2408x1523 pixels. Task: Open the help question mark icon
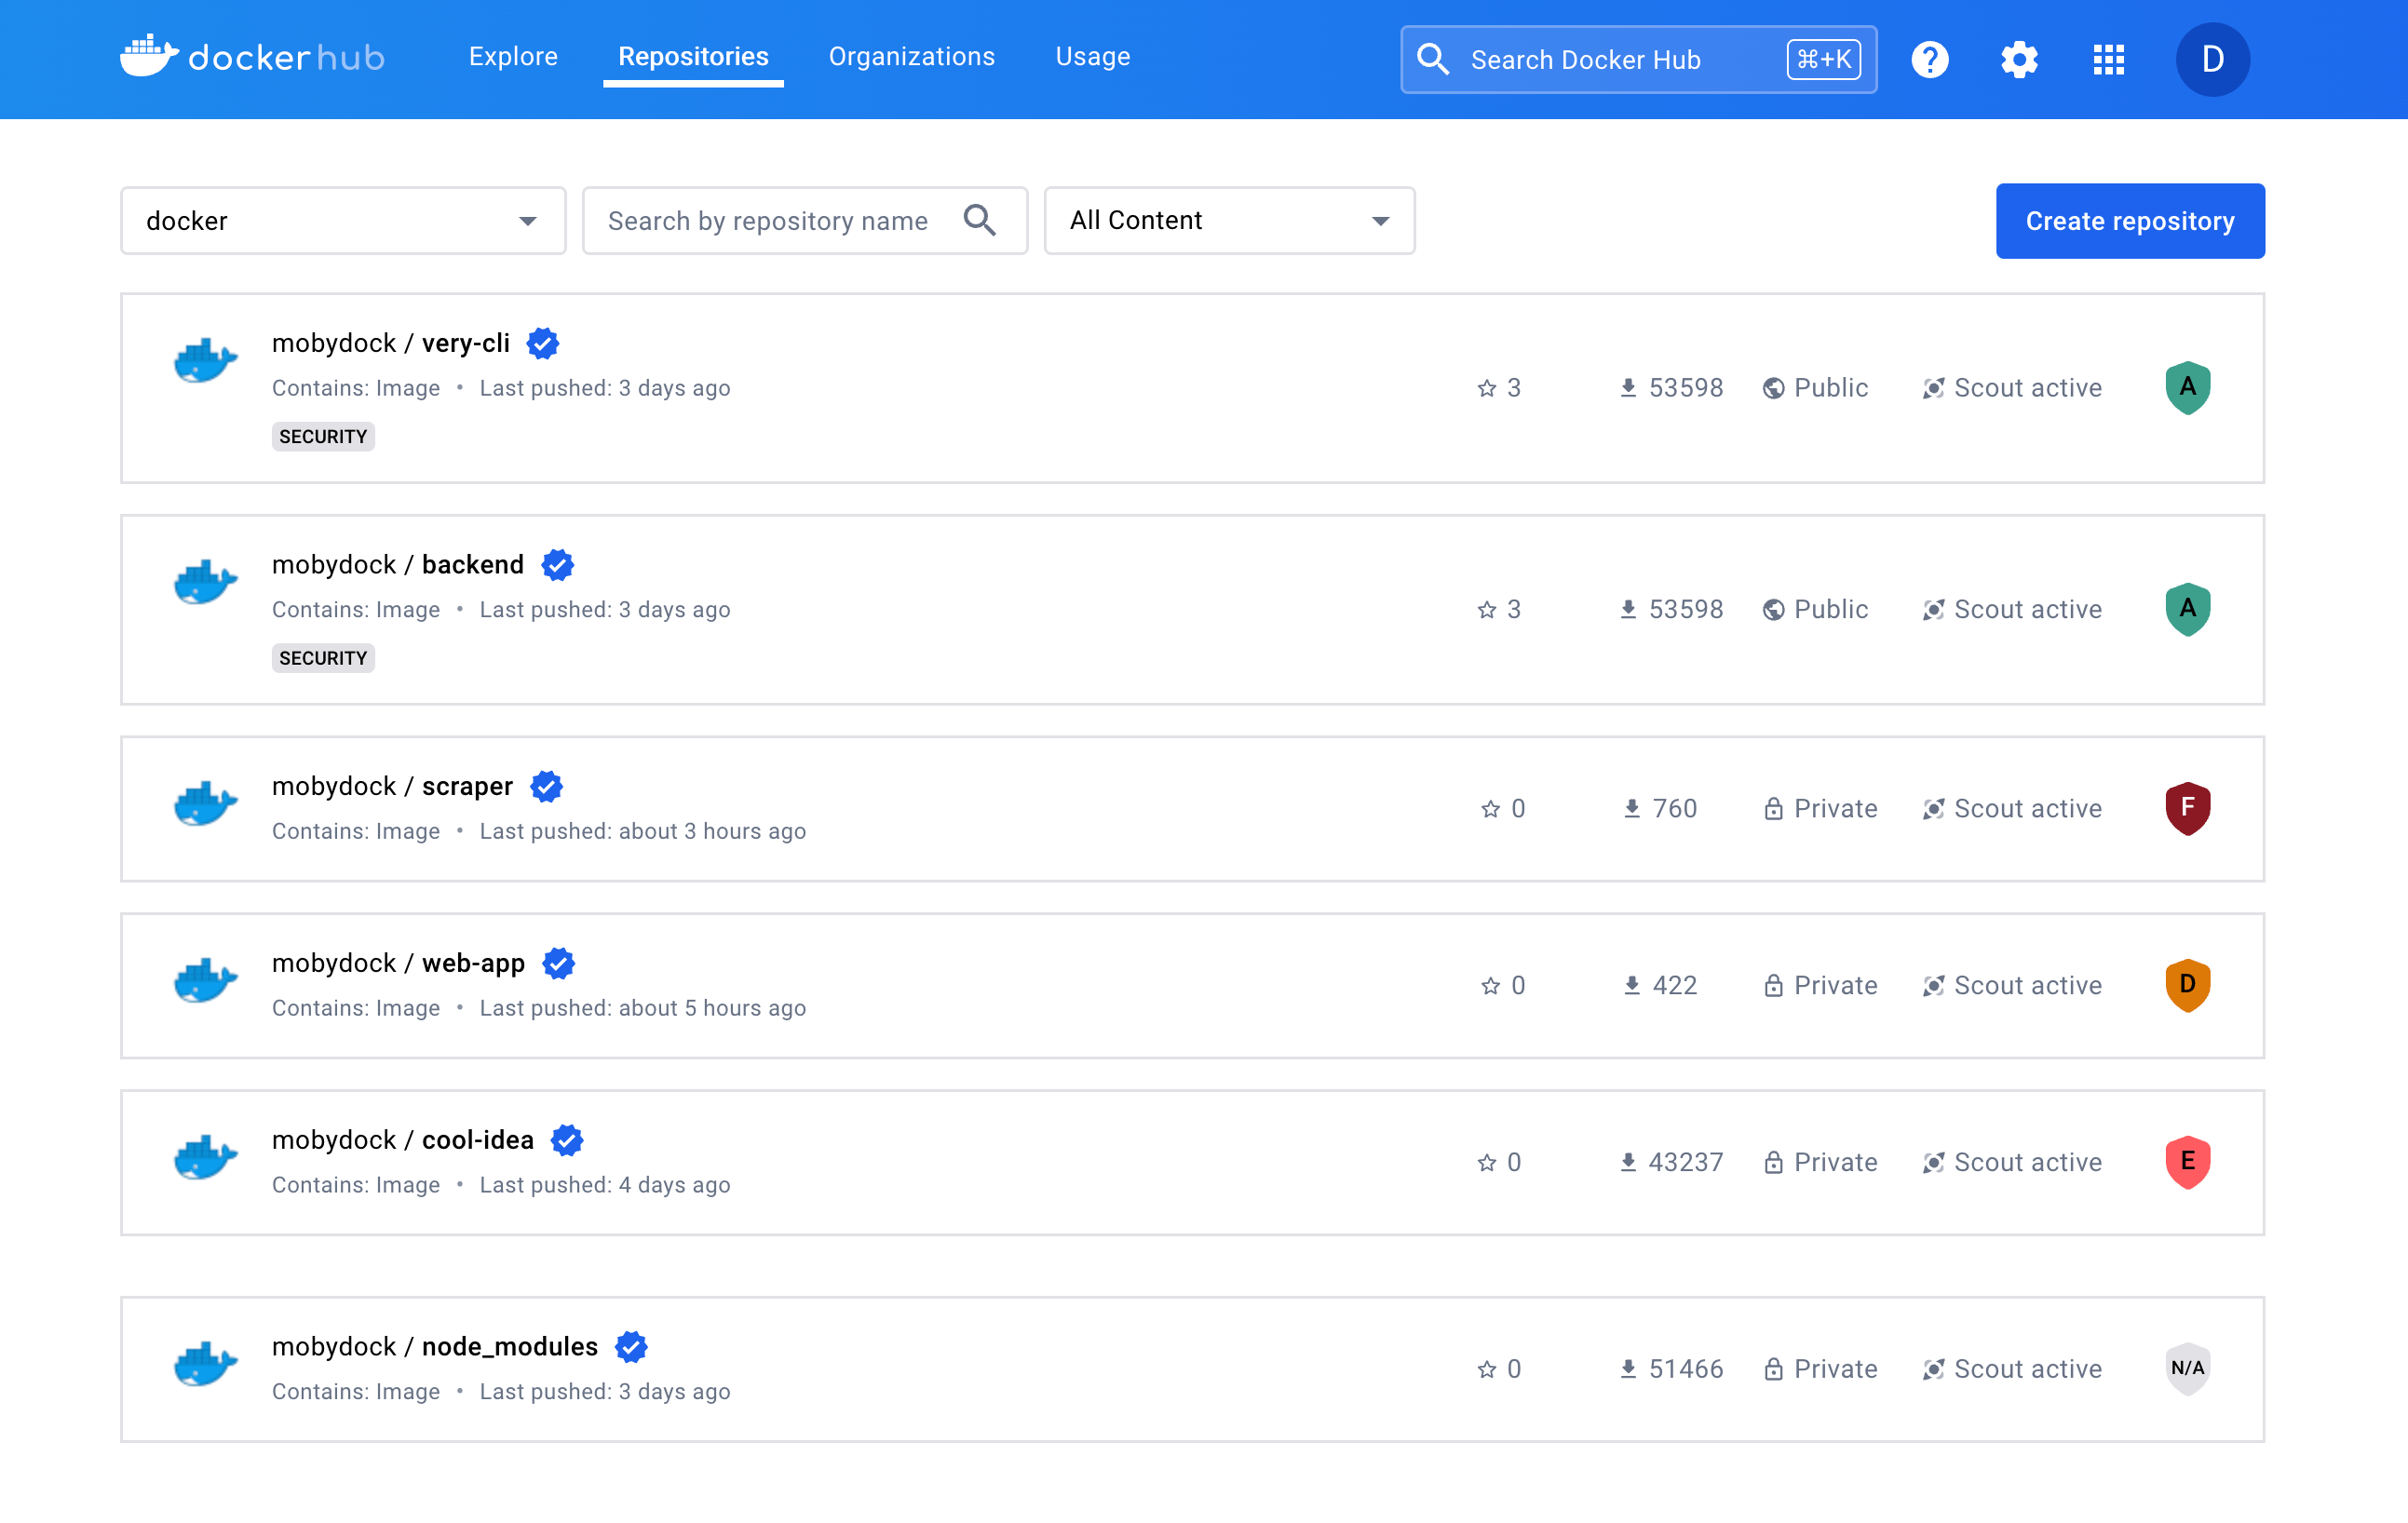1930,59
